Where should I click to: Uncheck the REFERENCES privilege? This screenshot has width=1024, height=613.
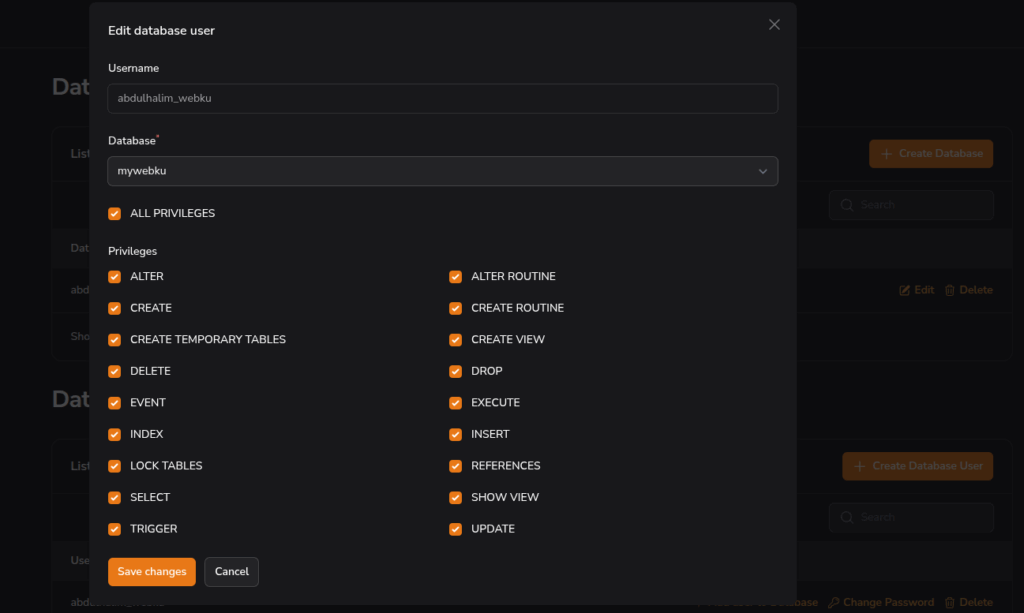click(456, 466)
